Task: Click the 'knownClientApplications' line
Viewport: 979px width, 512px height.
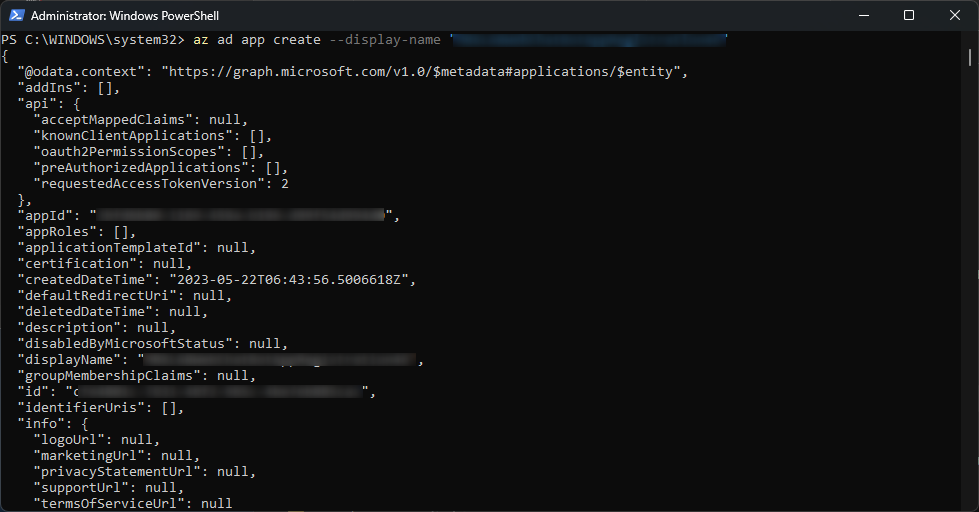Action: (x=152, y=136)
